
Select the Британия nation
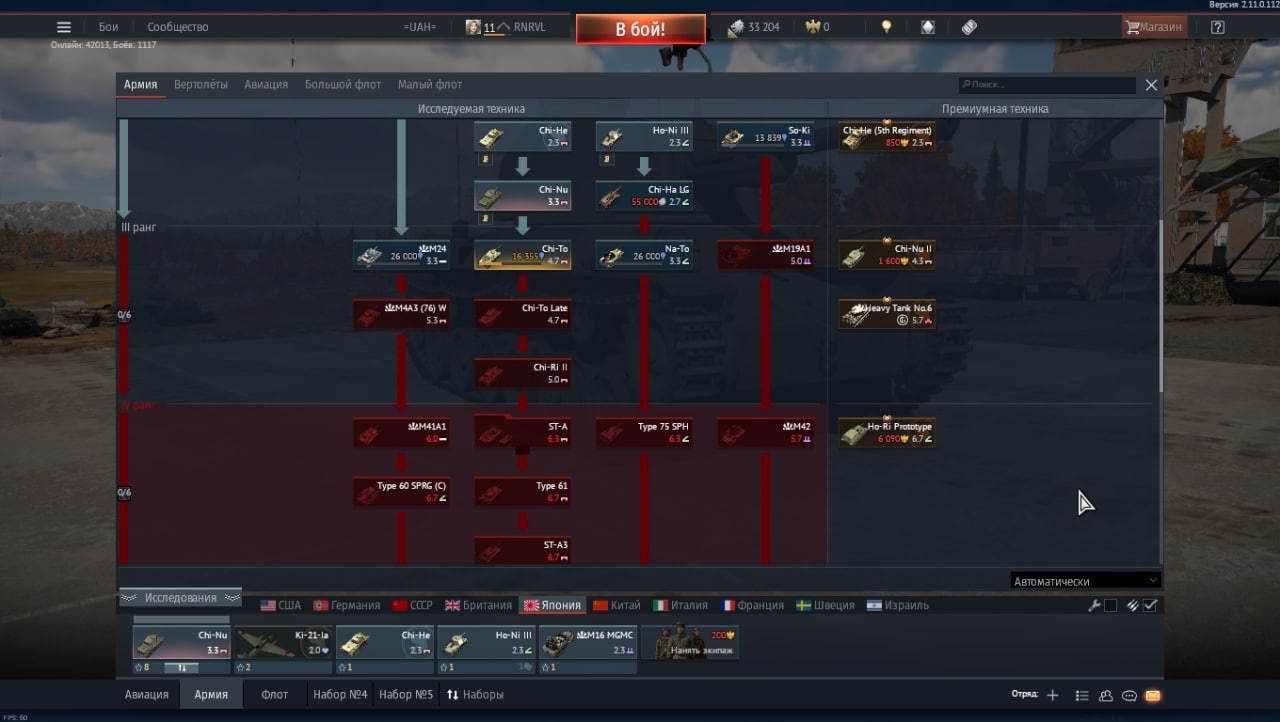477,605
